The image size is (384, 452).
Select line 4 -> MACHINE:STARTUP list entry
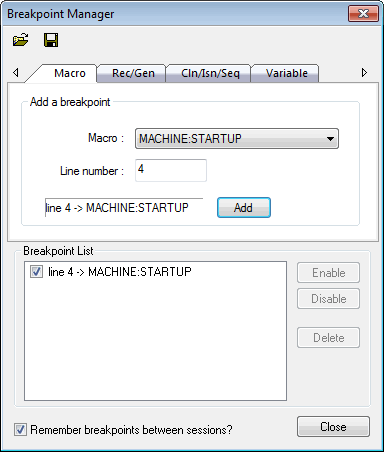click(120, 272)
